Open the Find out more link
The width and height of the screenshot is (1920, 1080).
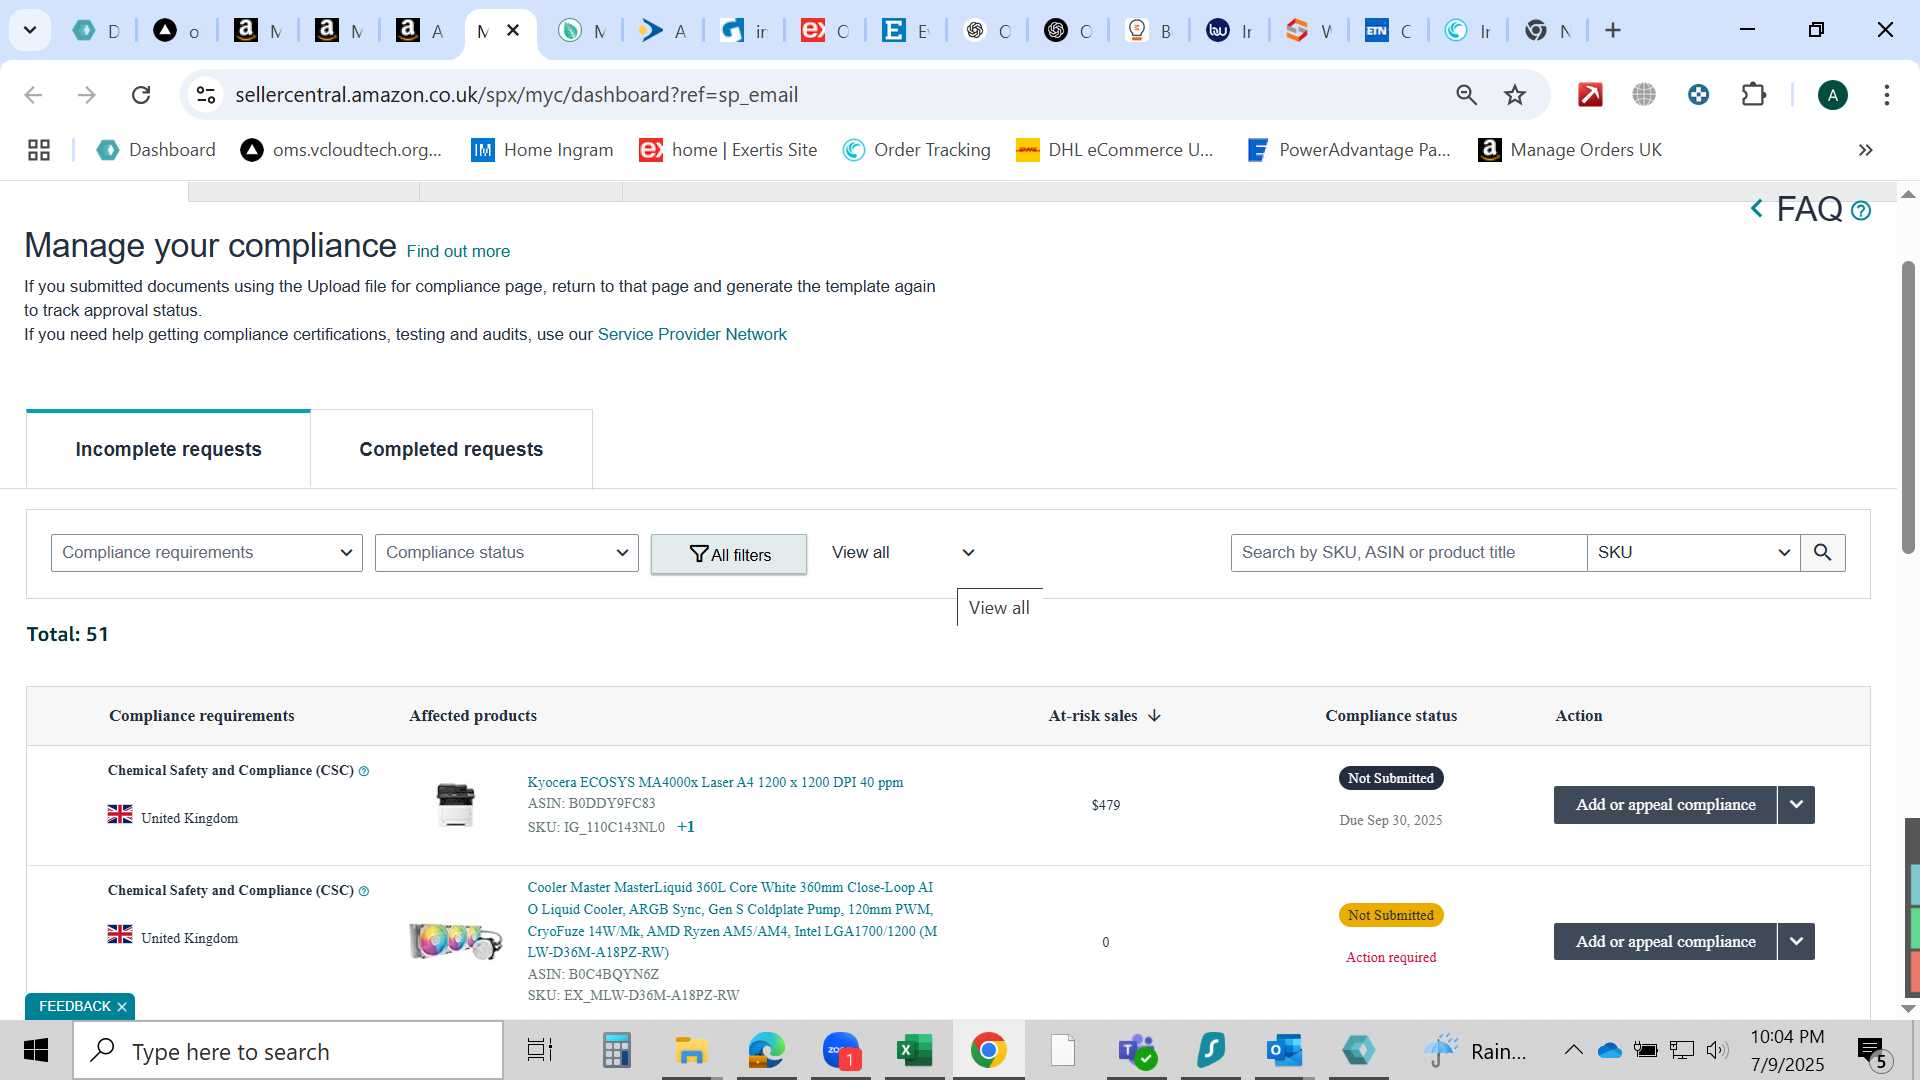click(458, 251)
